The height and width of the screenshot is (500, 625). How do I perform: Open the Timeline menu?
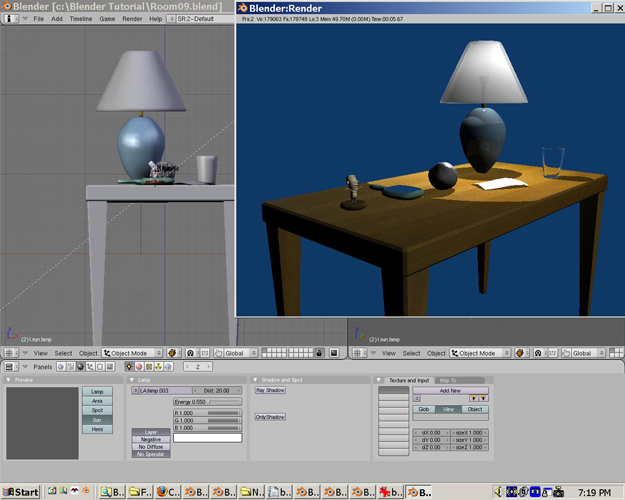coord(81,19)
